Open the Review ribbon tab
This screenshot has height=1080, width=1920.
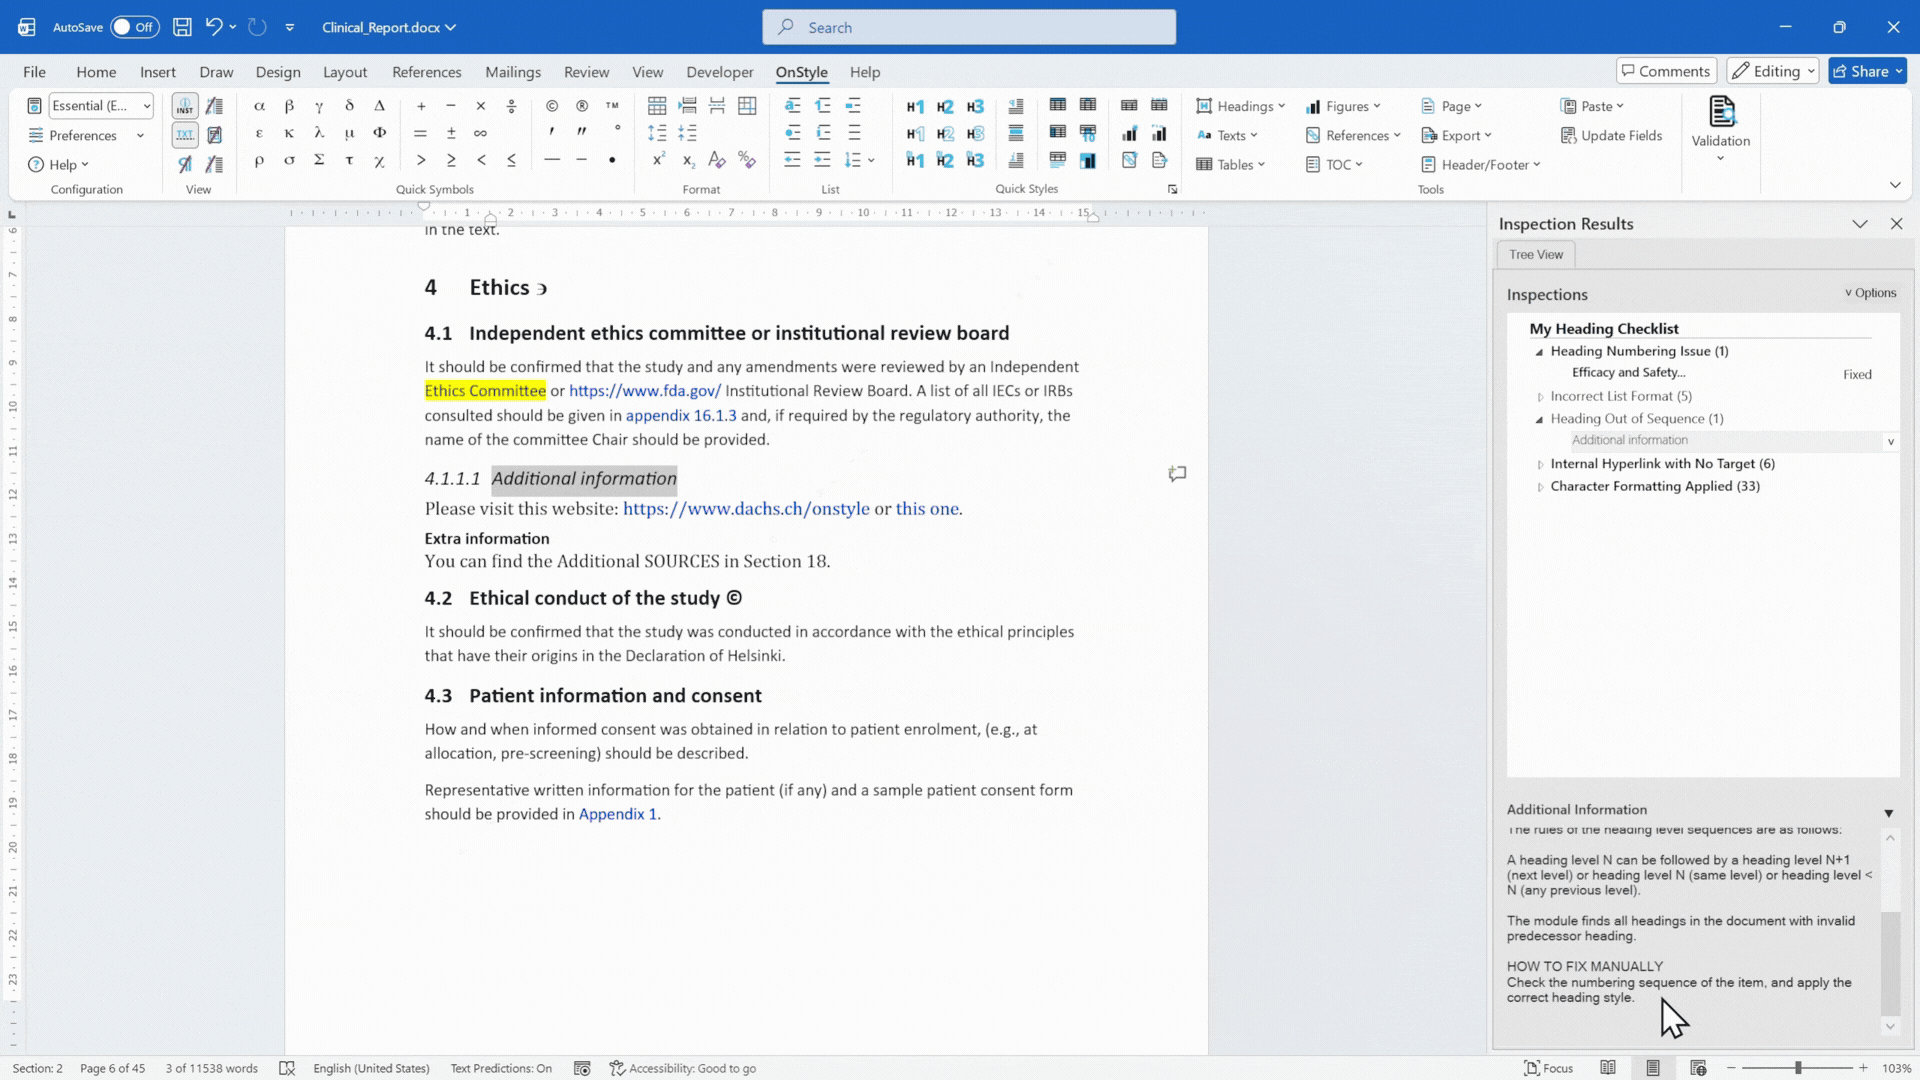[586, 72]
